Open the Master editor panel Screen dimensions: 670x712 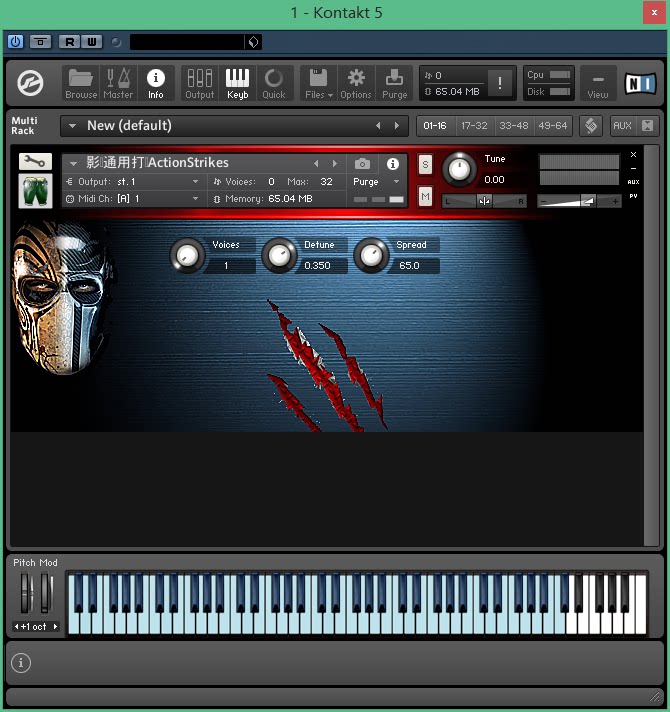pos(118,84)
